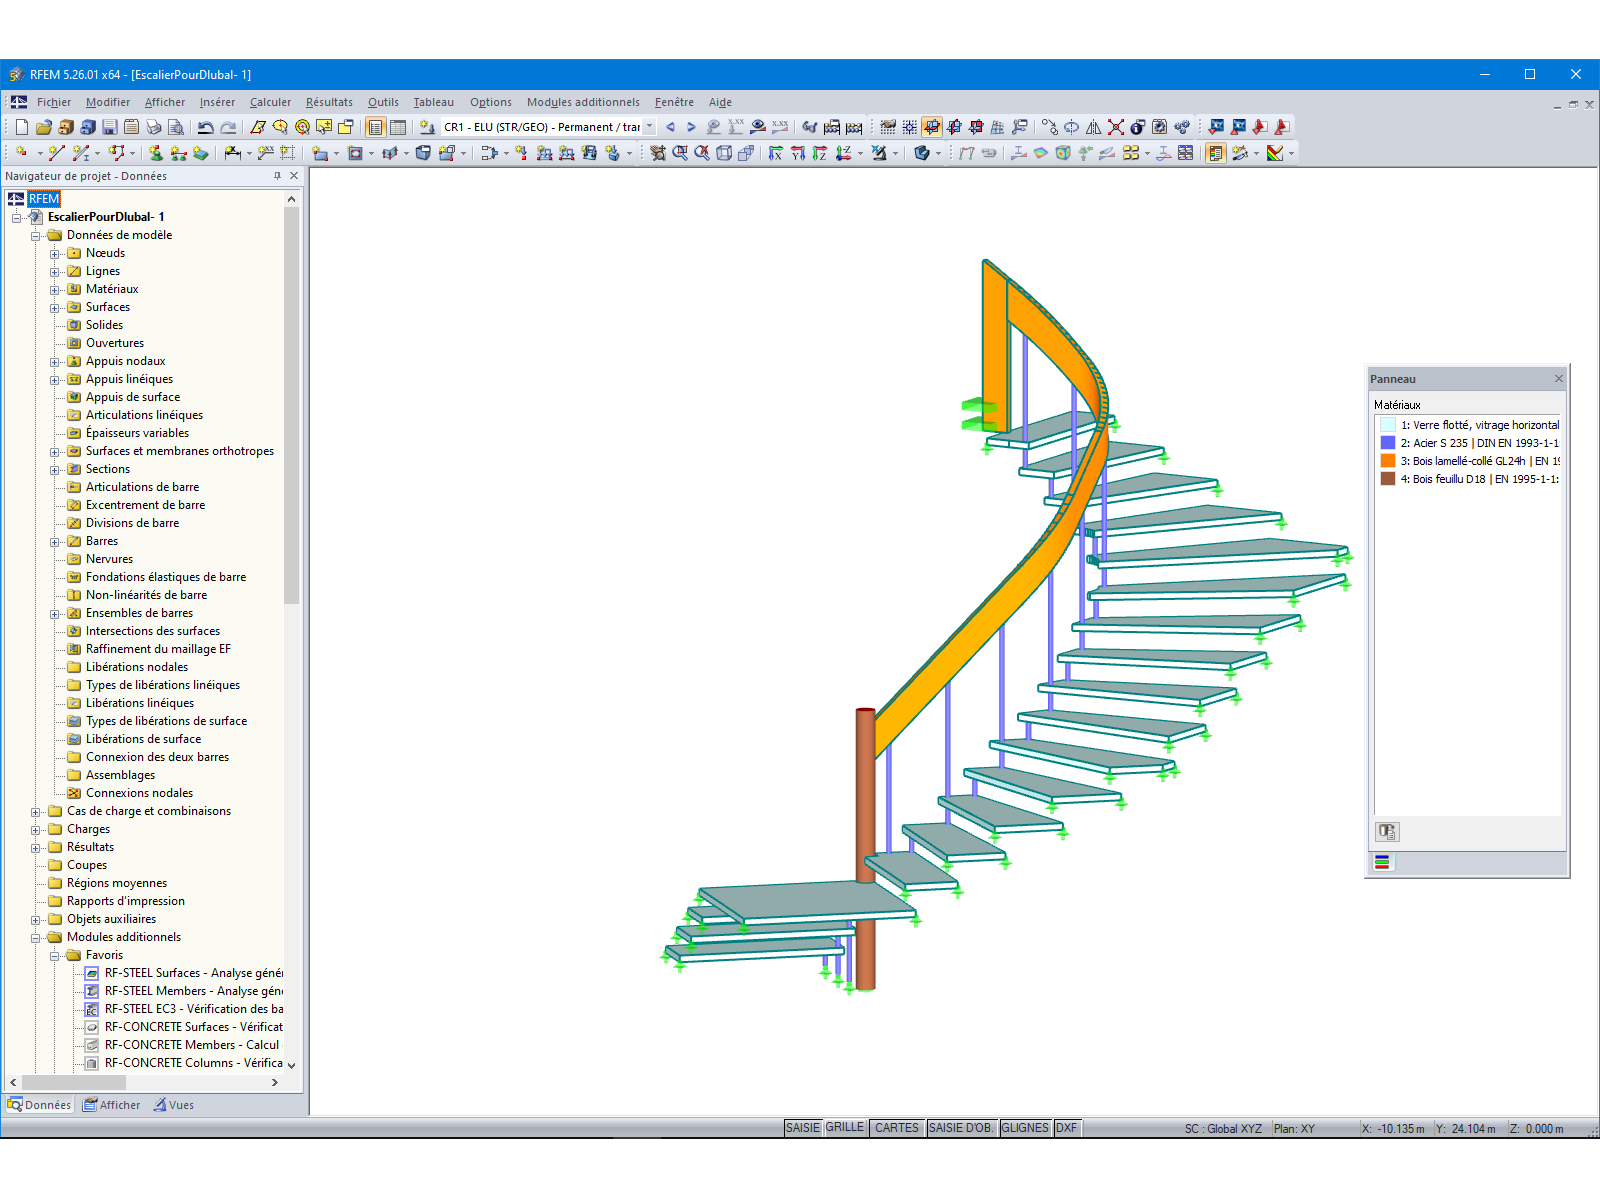Launch the Calculate icon in the toolbar

(x=1159, y=127)
